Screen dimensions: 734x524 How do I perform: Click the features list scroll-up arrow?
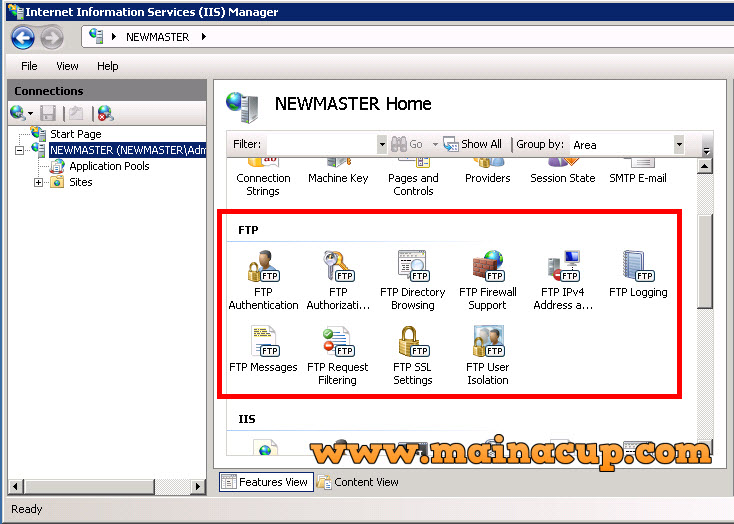(705, 166)
